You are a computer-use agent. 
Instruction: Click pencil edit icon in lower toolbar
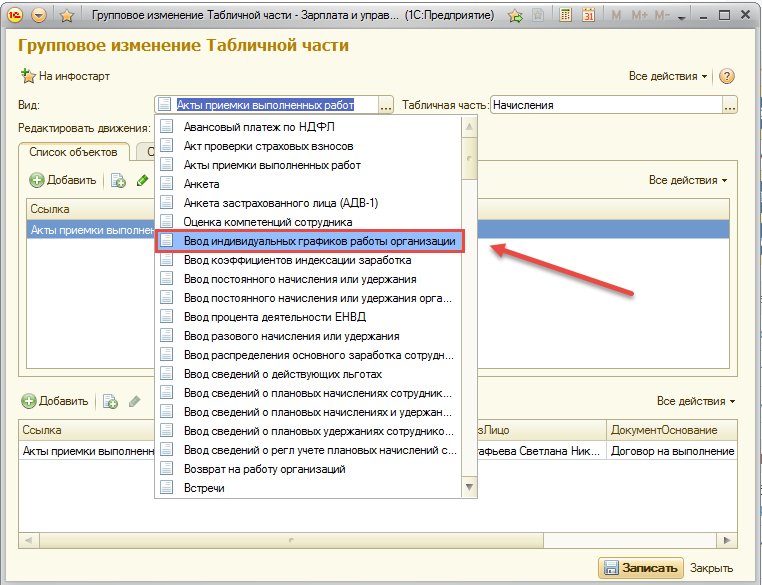[135, 401]
